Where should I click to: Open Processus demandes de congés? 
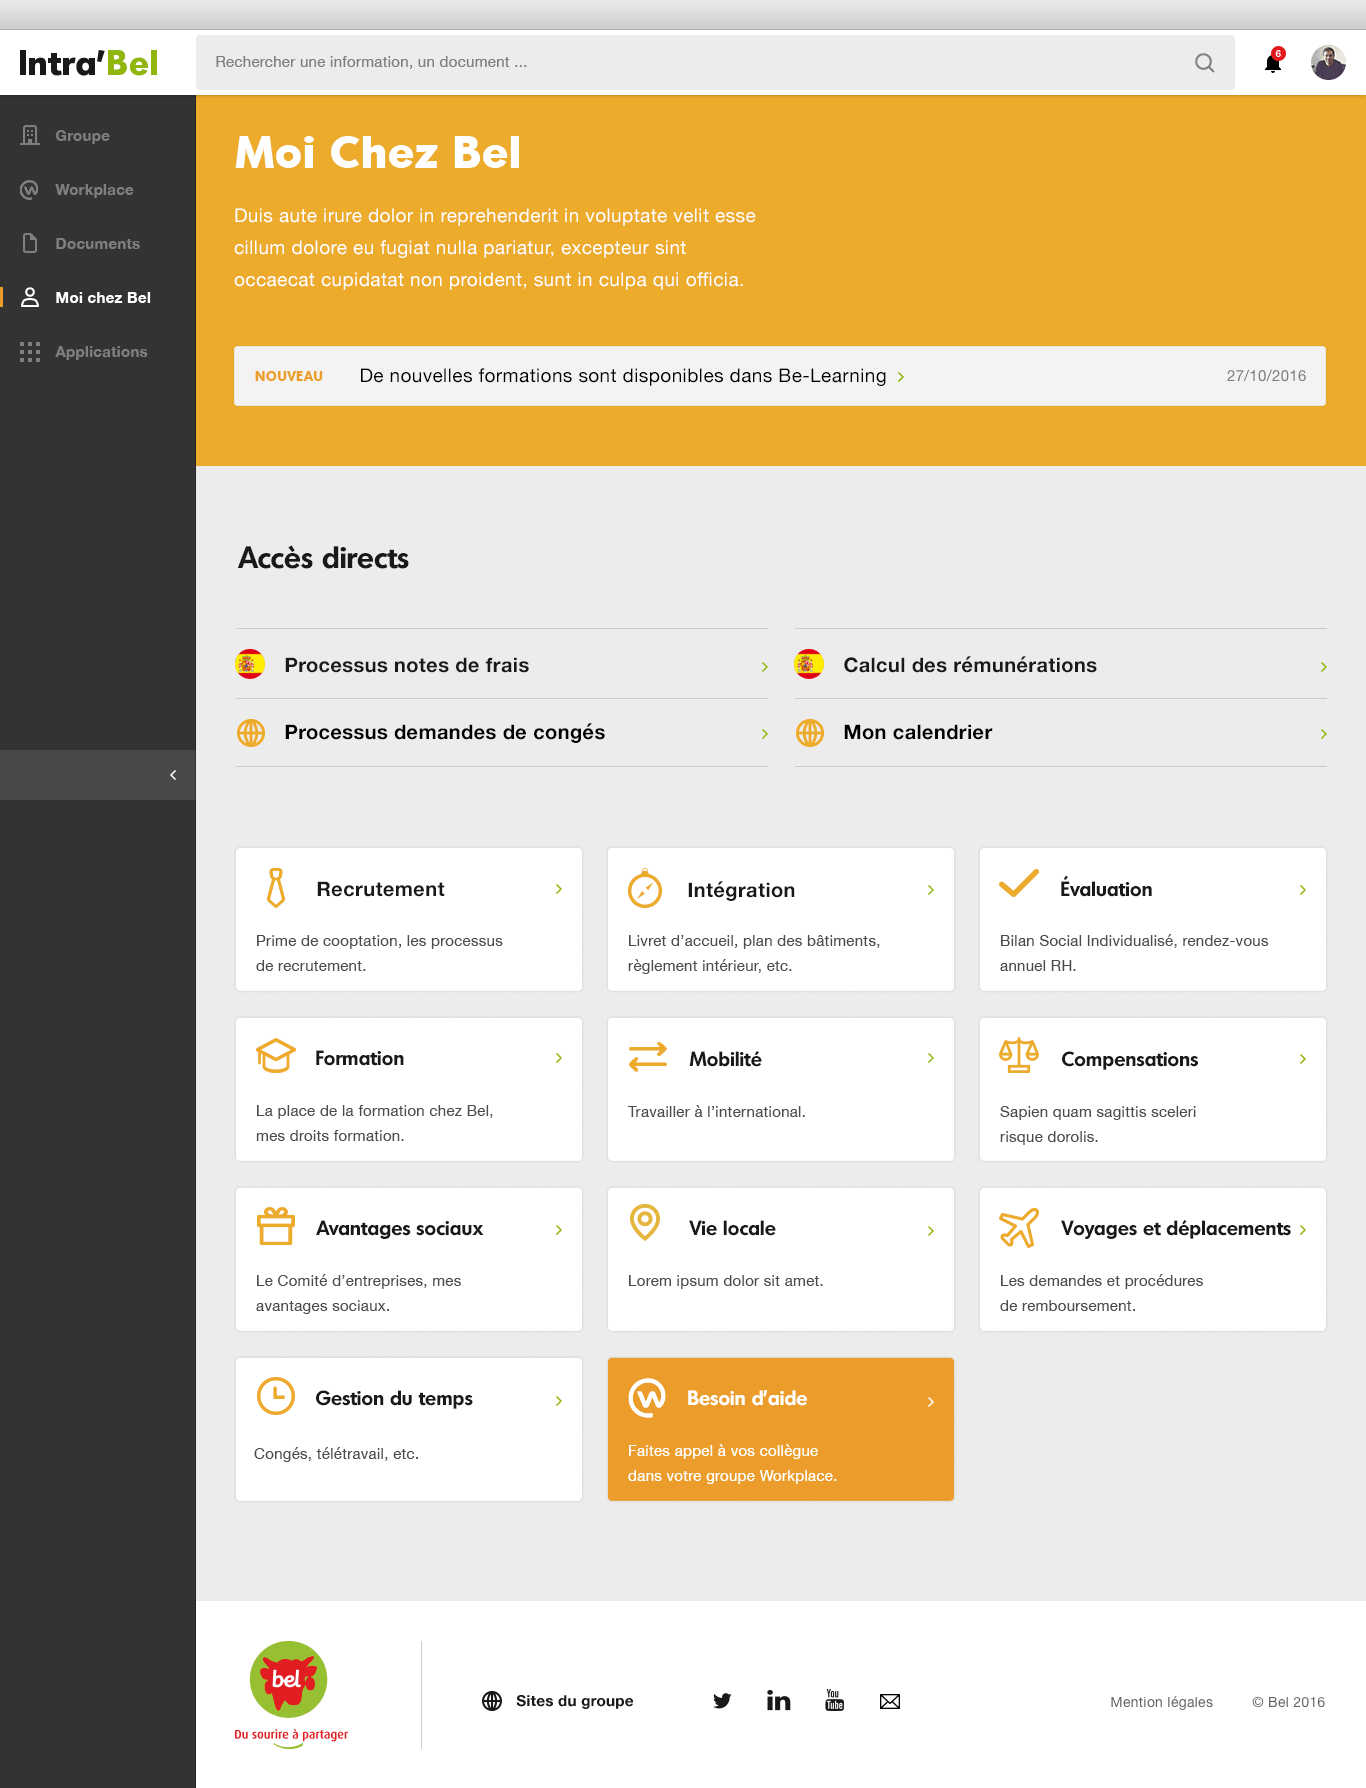pos(445,732)
